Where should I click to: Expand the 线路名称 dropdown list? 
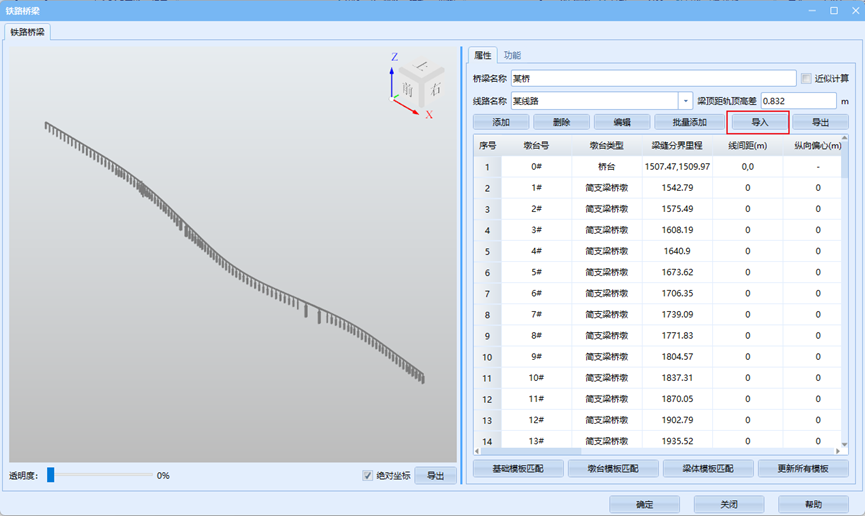point(685,101)
